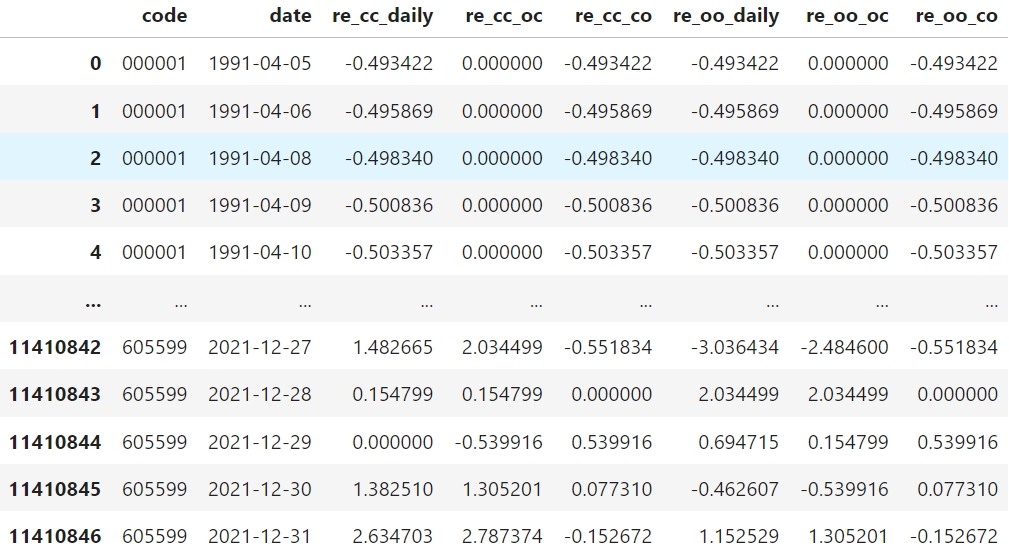
Task: Click the date cell 2021-12-31
Action: pos(260,537)
